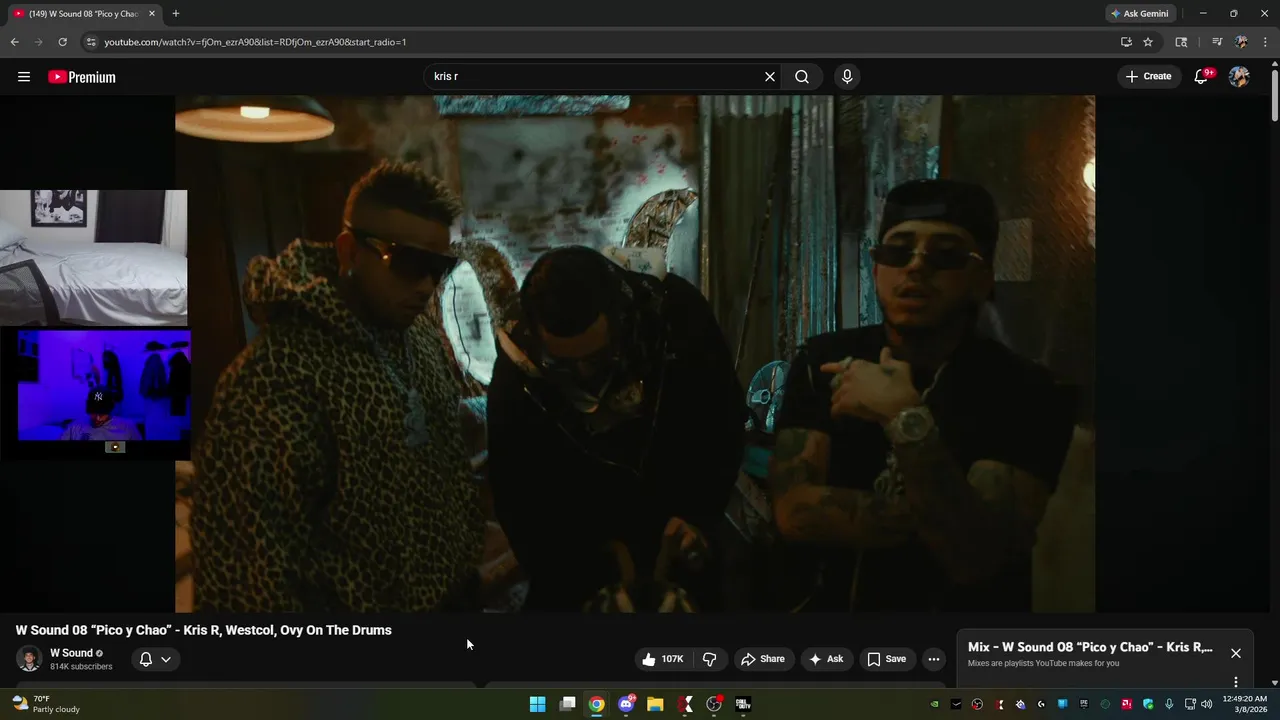Install app icon in address bar
This screenshot has height=720, width=1280.
[1126, 42]
